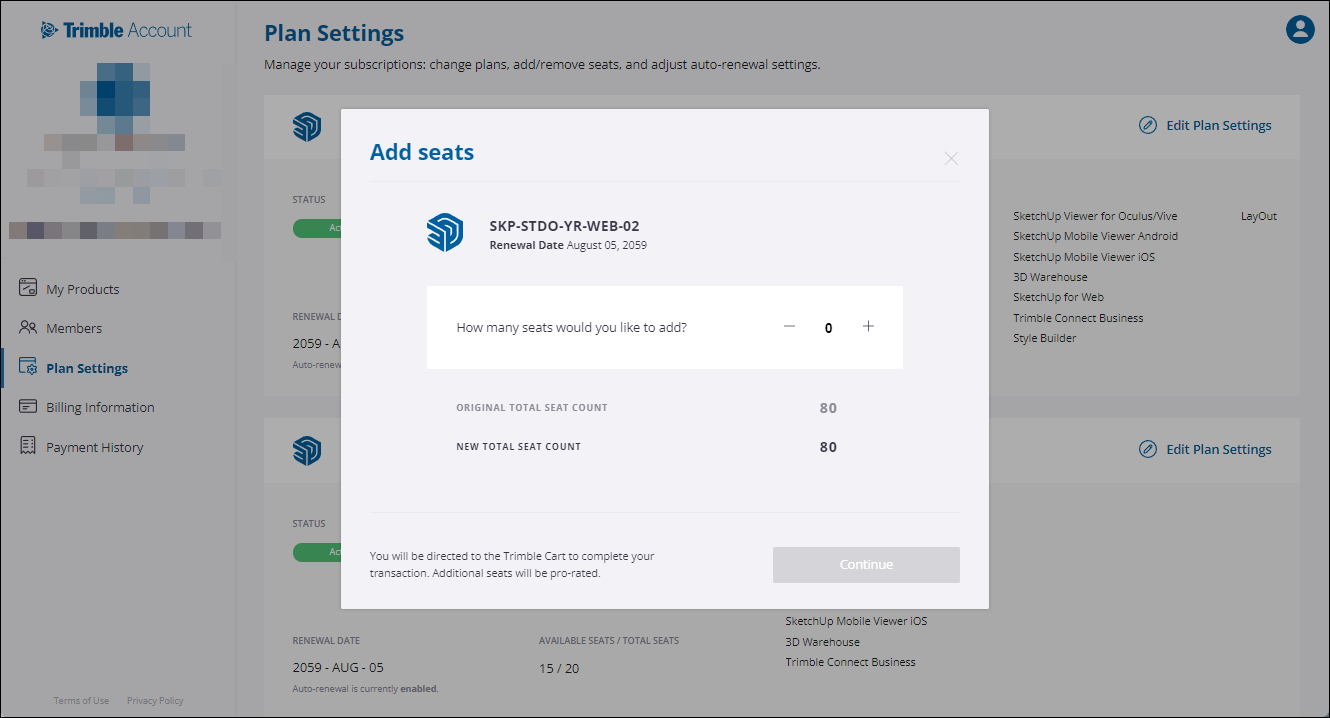Click the Plan Settings sidebar icon
1330x718 pixels.
[x=27, y=368]
